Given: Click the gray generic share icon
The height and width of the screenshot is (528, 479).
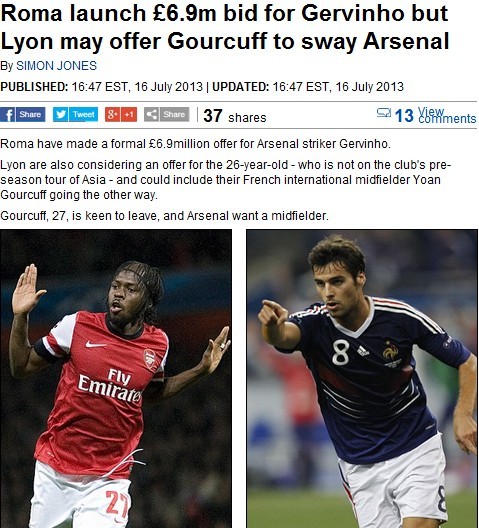Looking at the screenshot, I should pos(152,114).
